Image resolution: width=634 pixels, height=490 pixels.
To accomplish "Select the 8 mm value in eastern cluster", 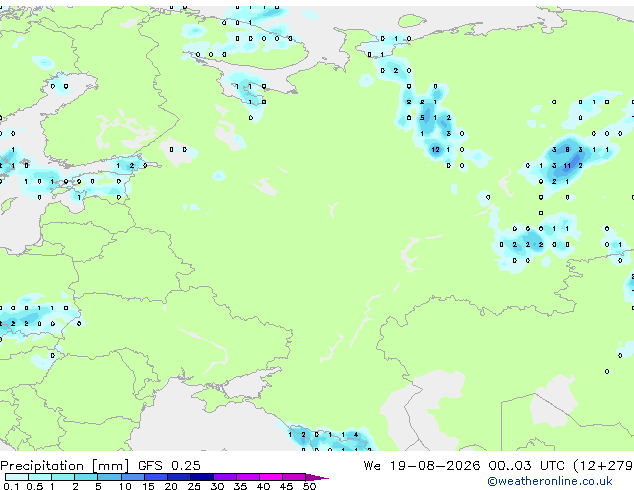I will (x=567, y=150).
